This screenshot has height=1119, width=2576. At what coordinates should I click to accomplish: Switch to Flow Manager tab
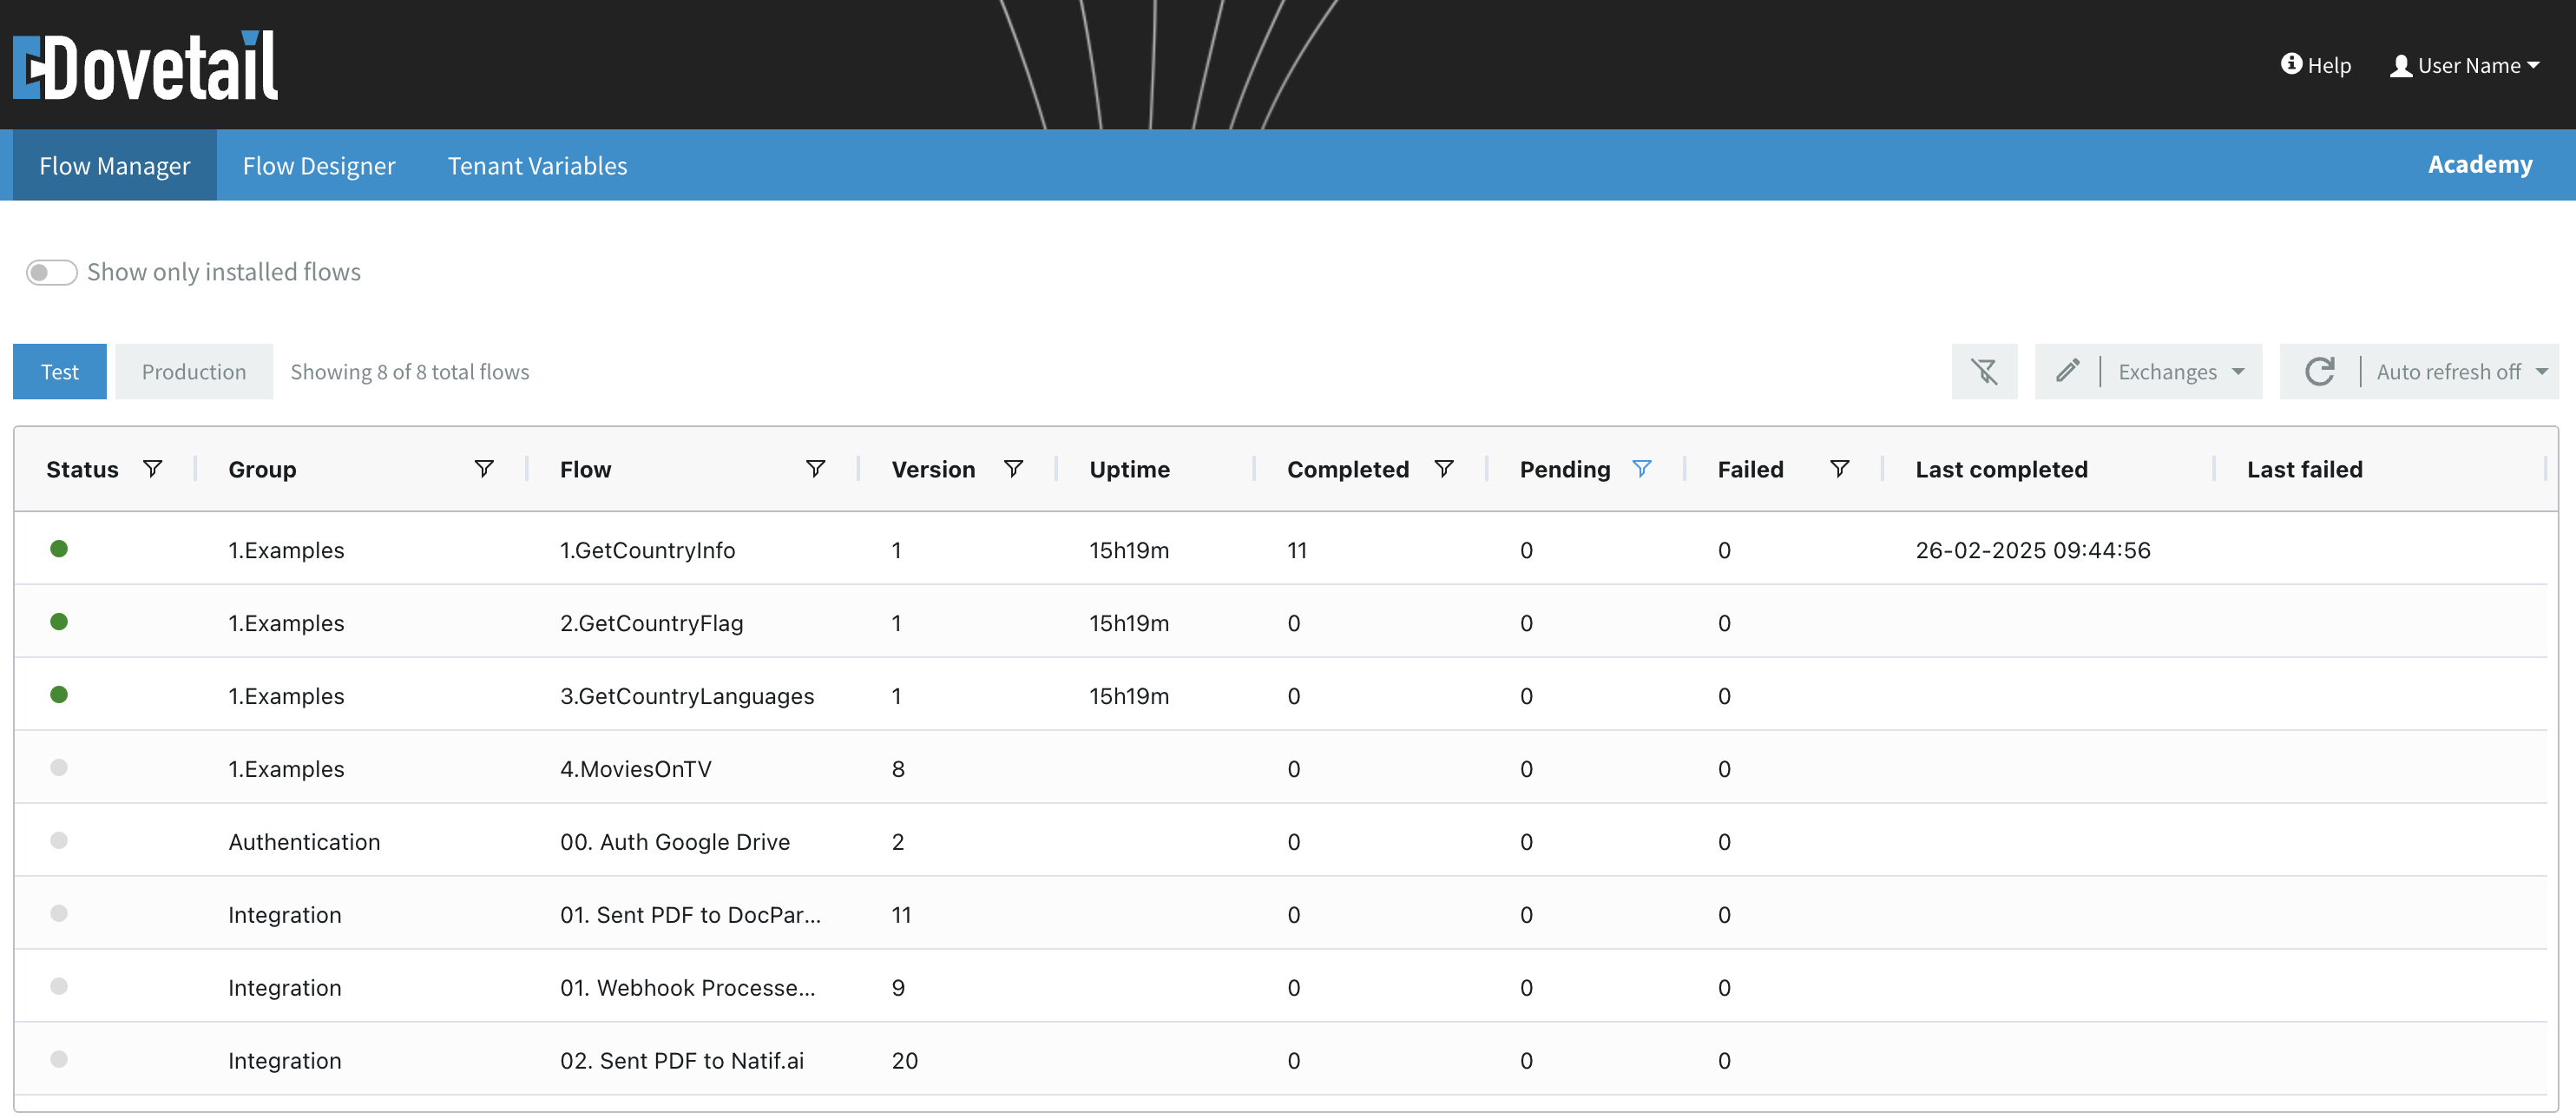click(x=115, y=165)
